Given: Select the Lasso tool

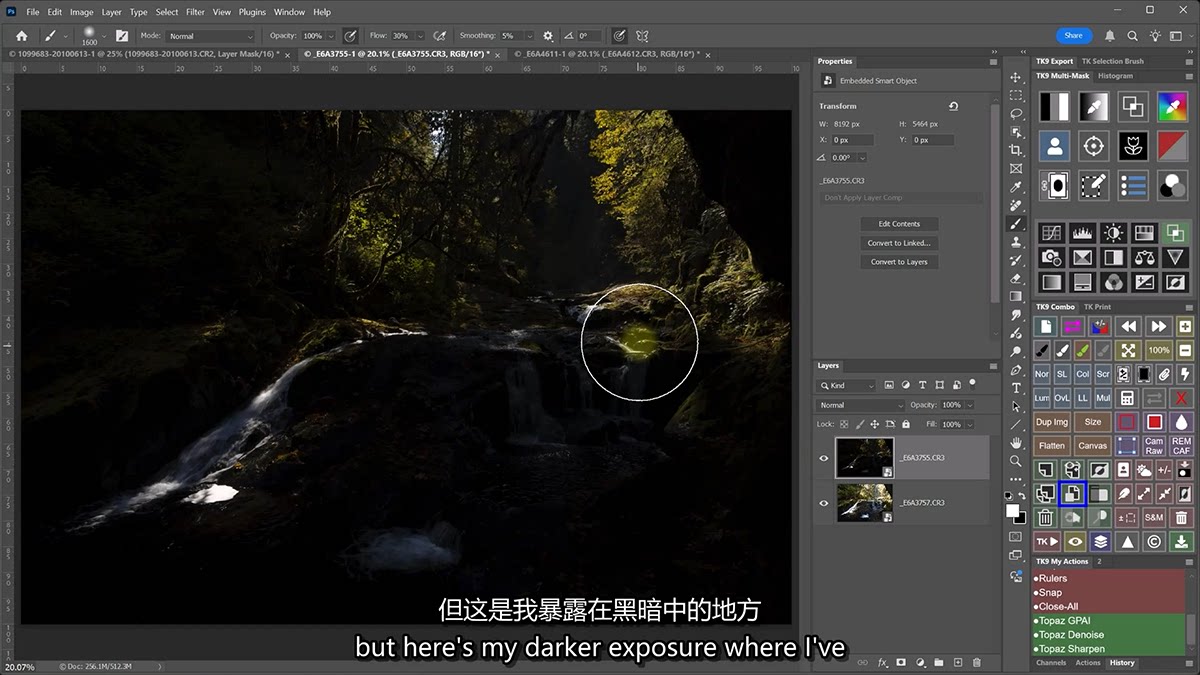Looking at the screenshot, I should tap(1016, 114).
